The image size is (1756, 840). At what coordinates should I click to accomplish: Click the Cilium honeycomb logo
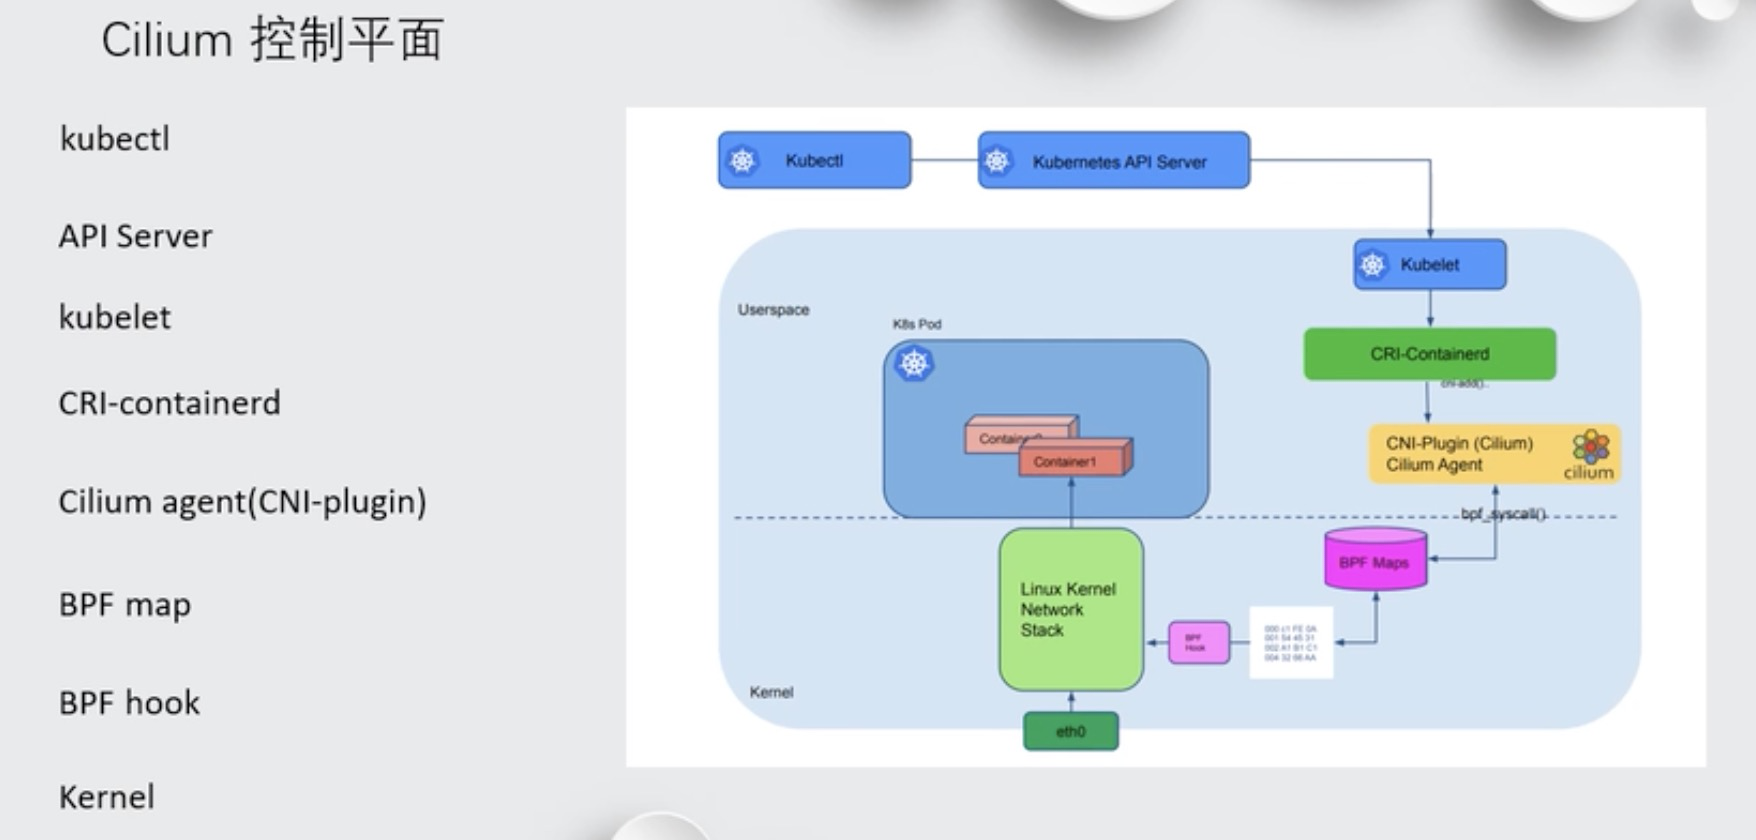1590,446
